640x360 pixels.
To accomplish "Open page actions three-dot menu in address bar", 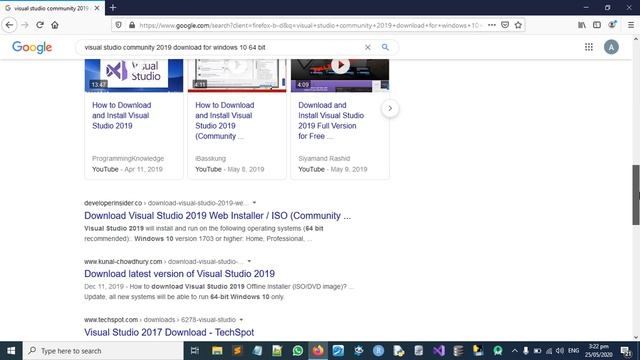I will click(x=492, y=25).
